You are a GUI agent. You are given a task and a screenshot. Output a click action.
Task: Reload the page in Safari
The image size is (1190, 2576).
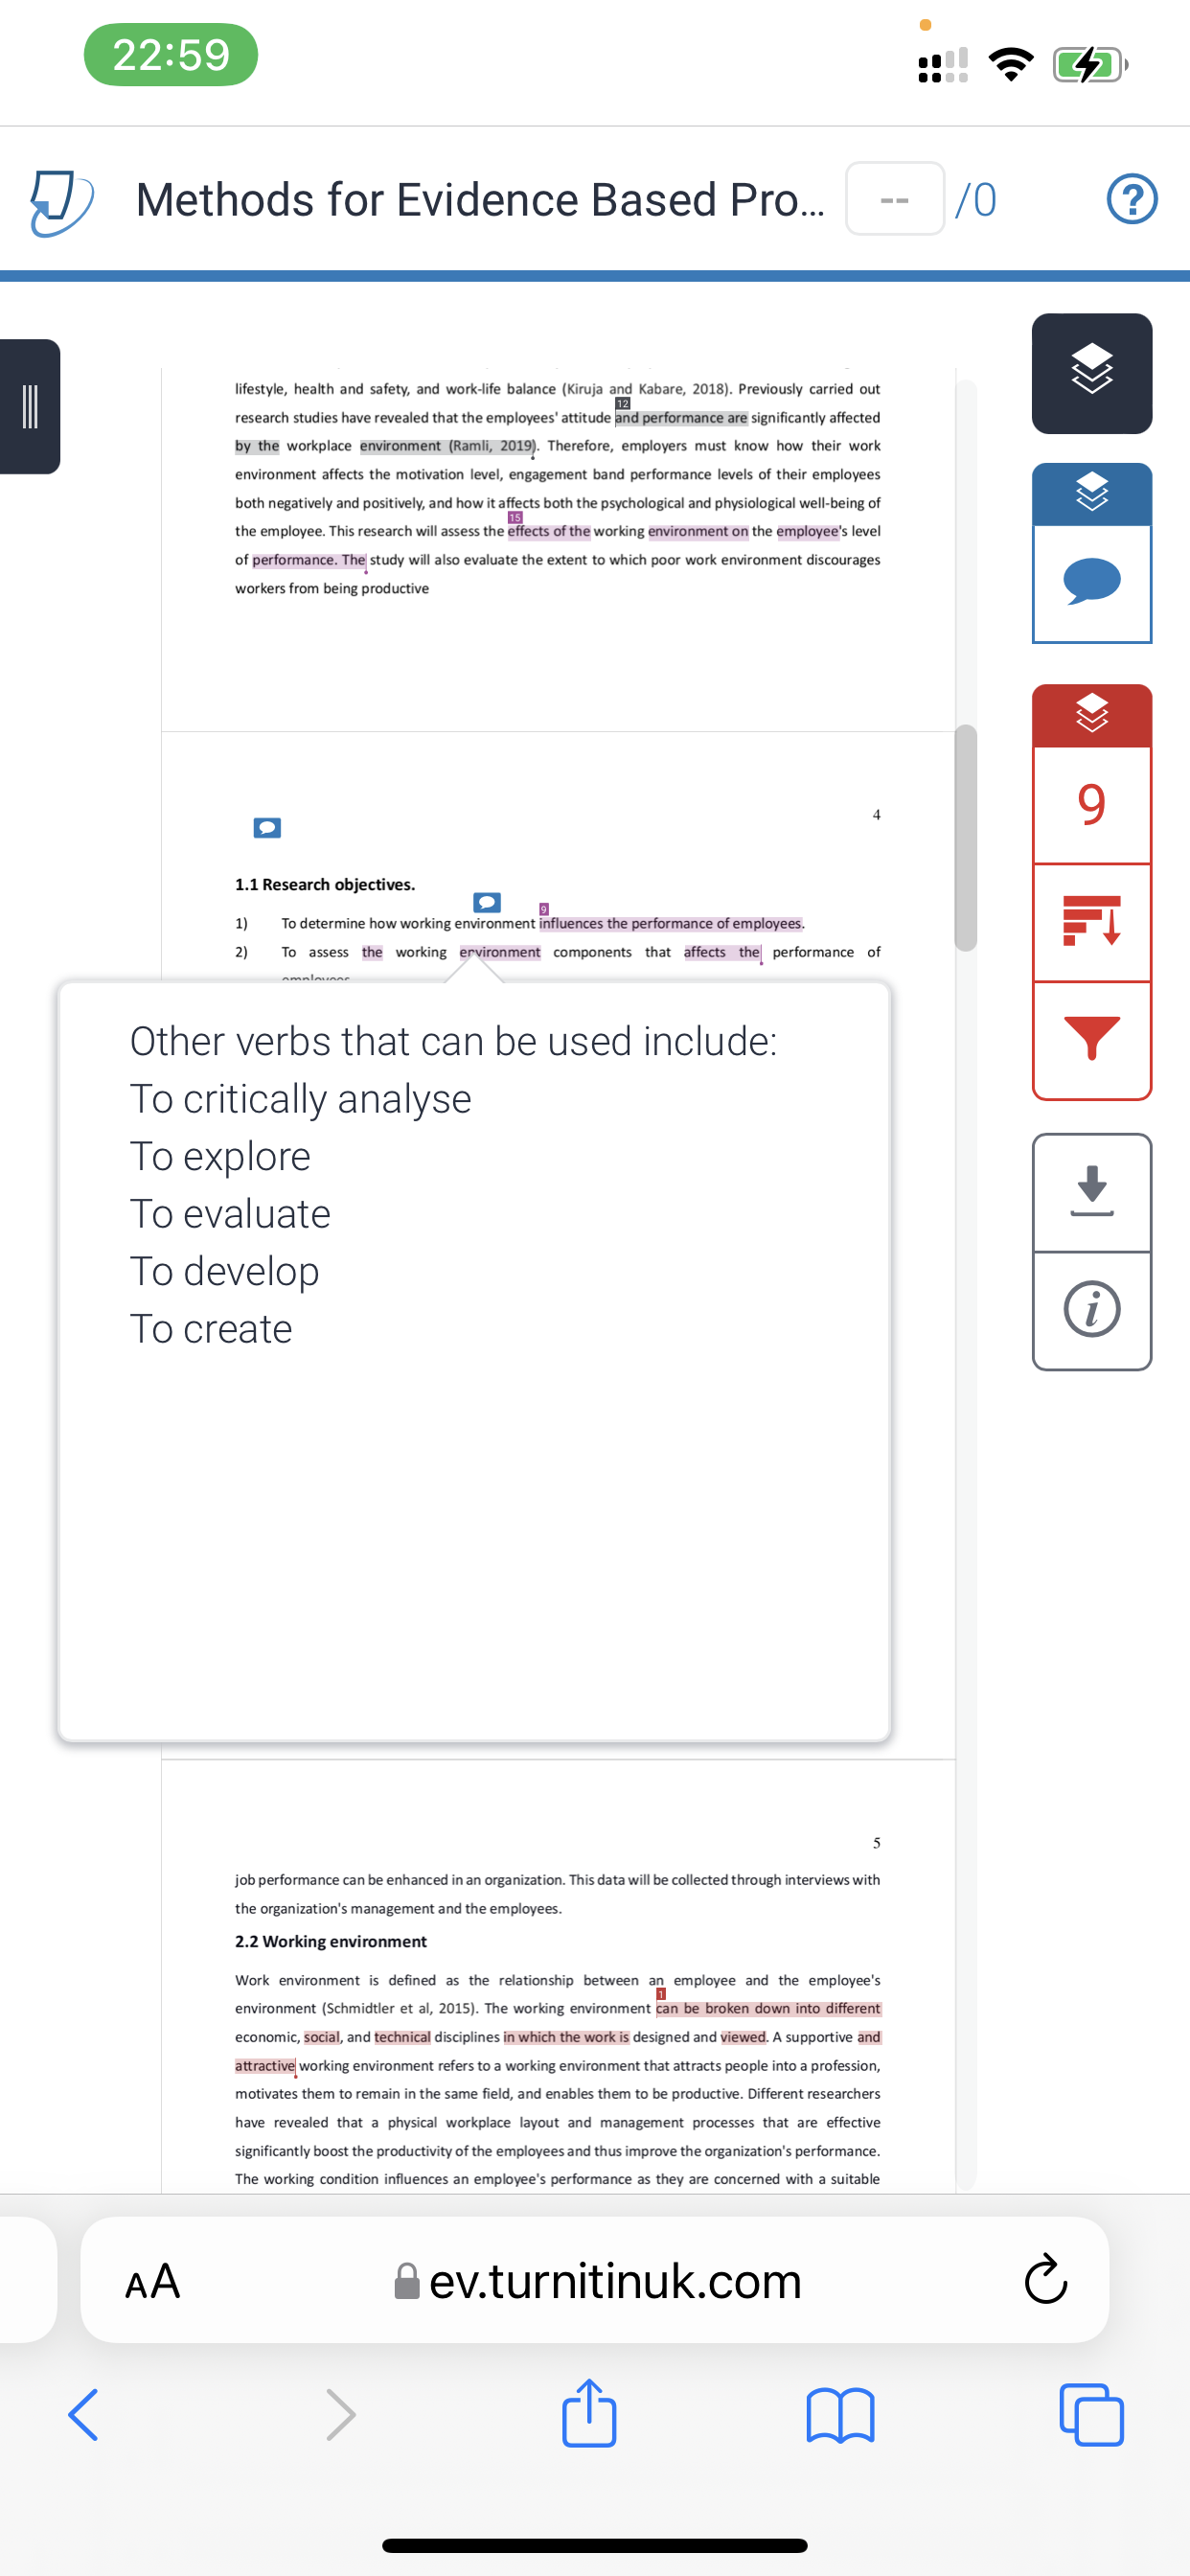coord(1046,2279)
